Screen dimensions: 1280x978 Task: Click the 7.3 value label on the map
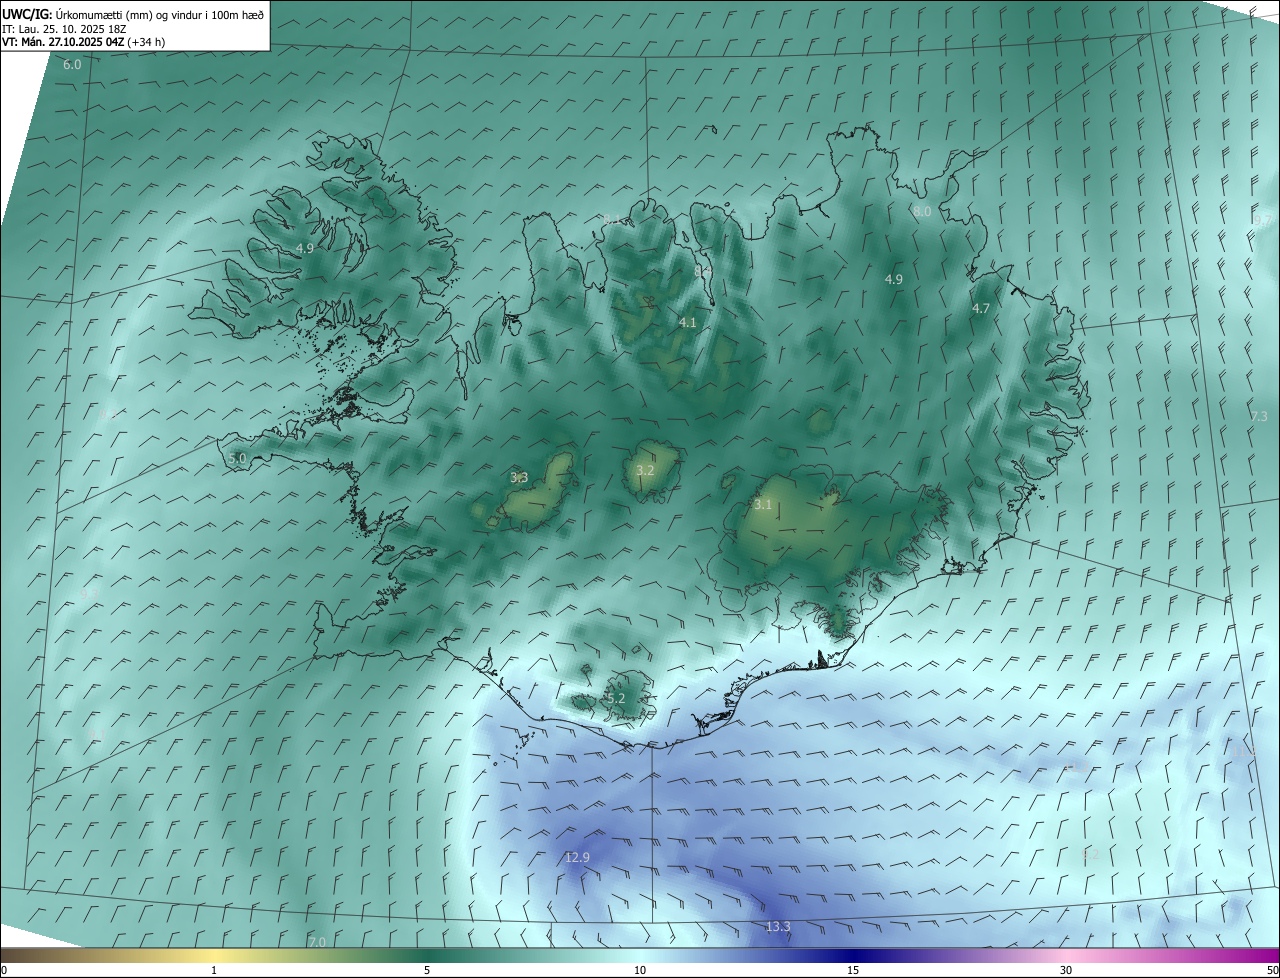pos(1259,416)
